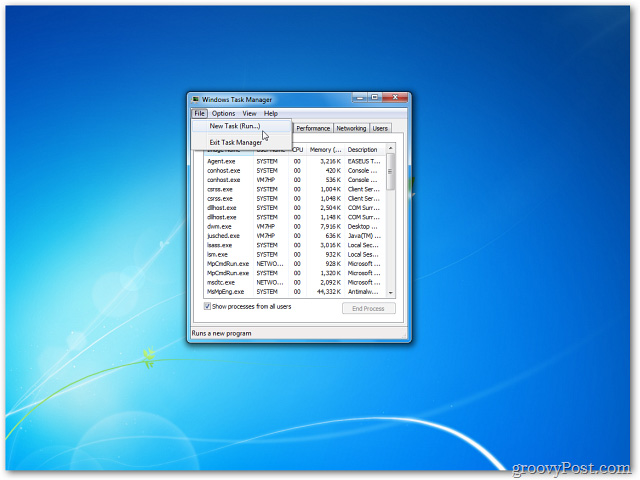Select MpCmdRun.exe process using 928 K

295,264
